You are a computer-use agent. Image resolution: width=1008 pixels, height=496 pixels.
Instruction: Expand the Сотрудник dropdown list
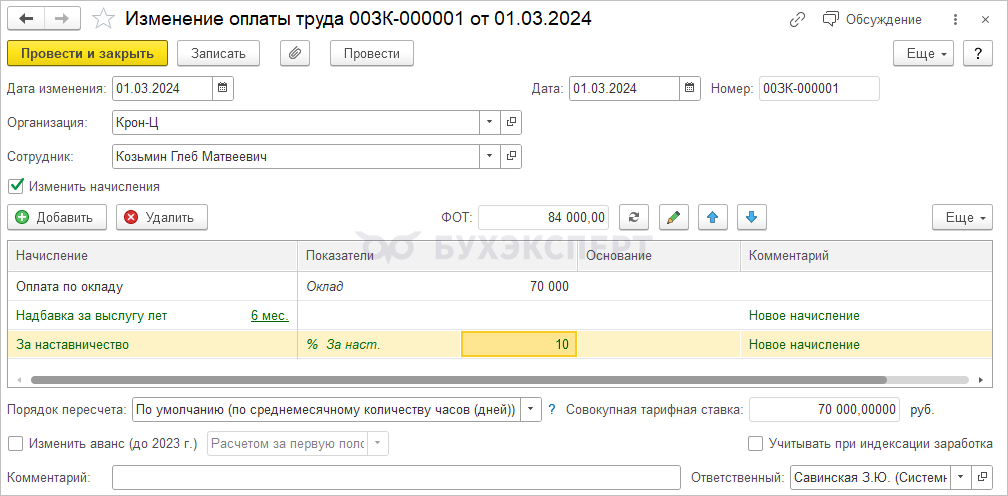point(489,156)
